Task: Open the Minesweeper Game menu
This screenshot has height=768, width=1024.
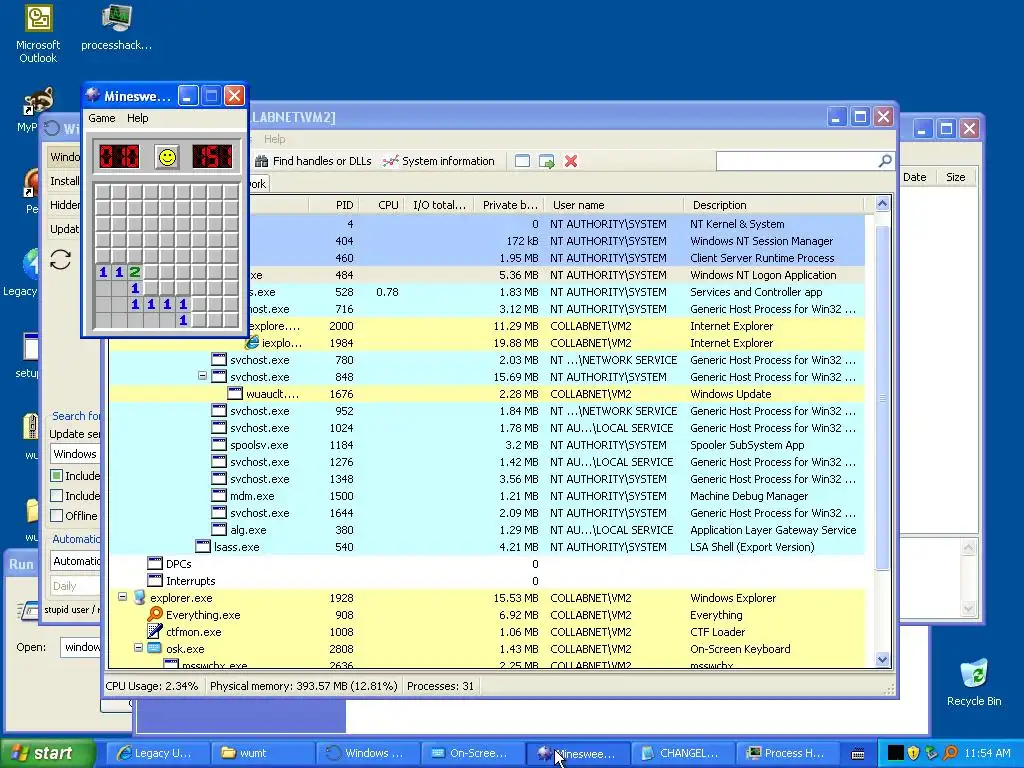Action: 102,118
